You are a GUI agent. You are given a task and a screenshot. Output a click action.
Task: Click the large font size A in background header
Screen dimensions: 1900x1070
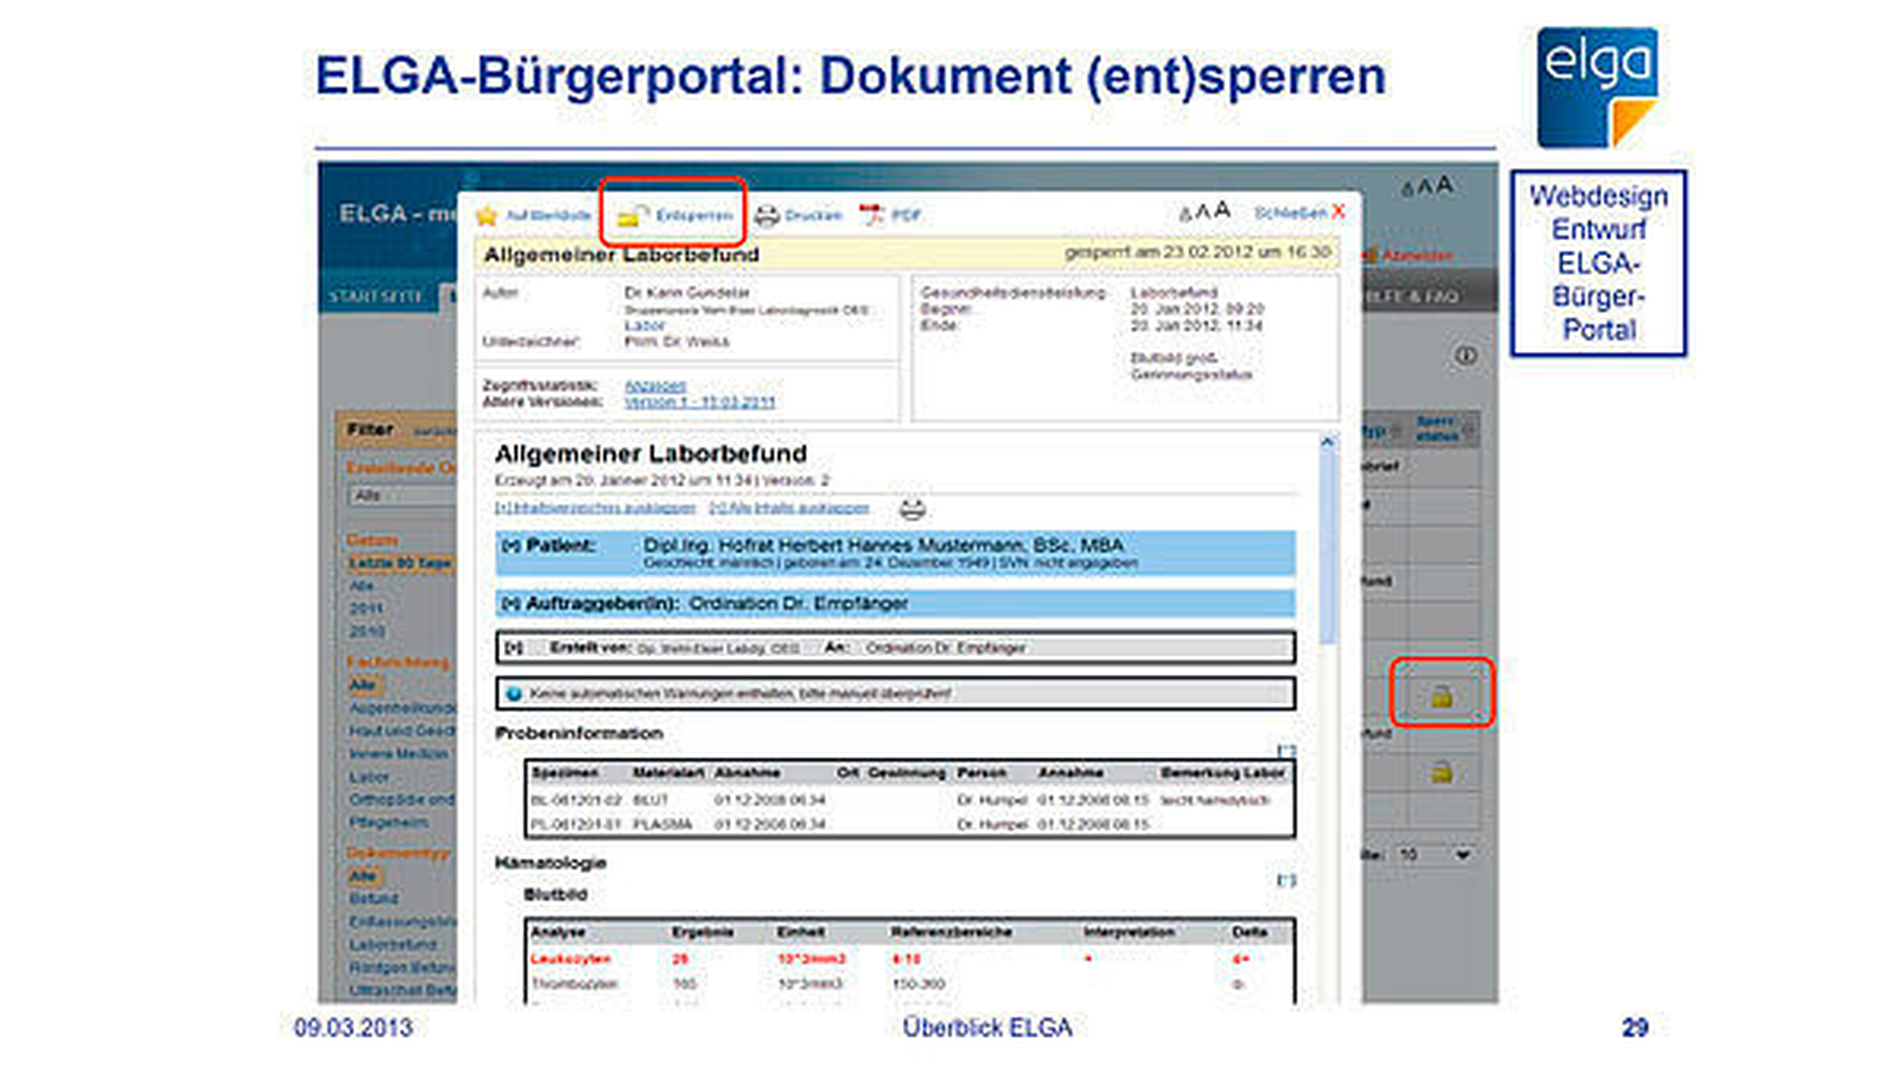point(1443,184)
